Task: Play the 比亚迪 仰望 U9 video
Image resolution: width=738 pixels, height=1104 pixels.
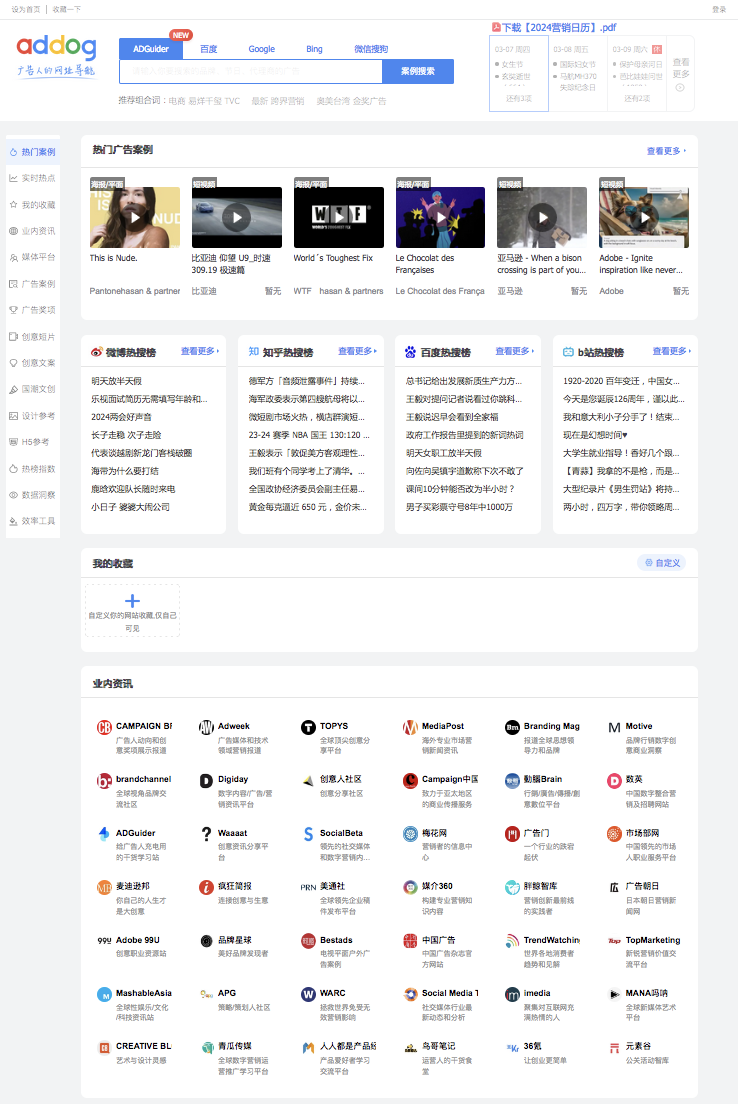Action: tap(237, 218)
